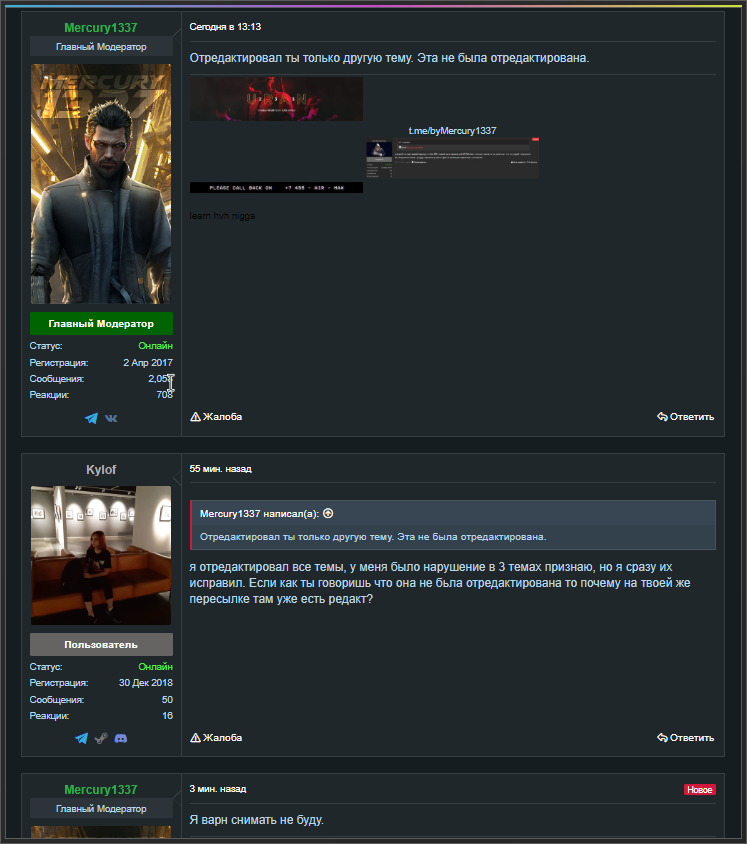The height and width of the screenshot is (844, 747).
Task: Open Telegram icon in Mercury1337's first post profile
Action: tap(92, 418)
